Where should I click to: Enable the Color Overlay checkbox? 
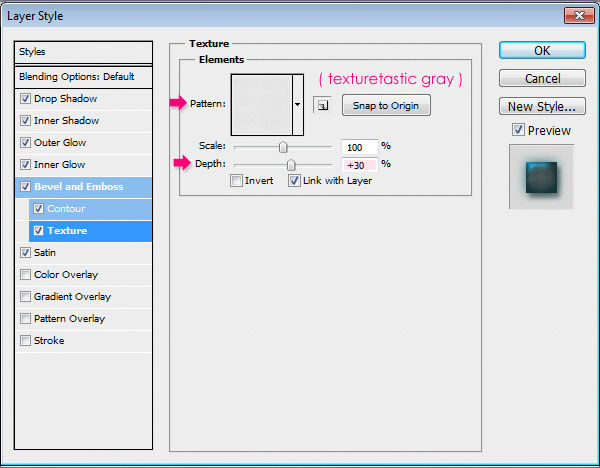point(25,274)
